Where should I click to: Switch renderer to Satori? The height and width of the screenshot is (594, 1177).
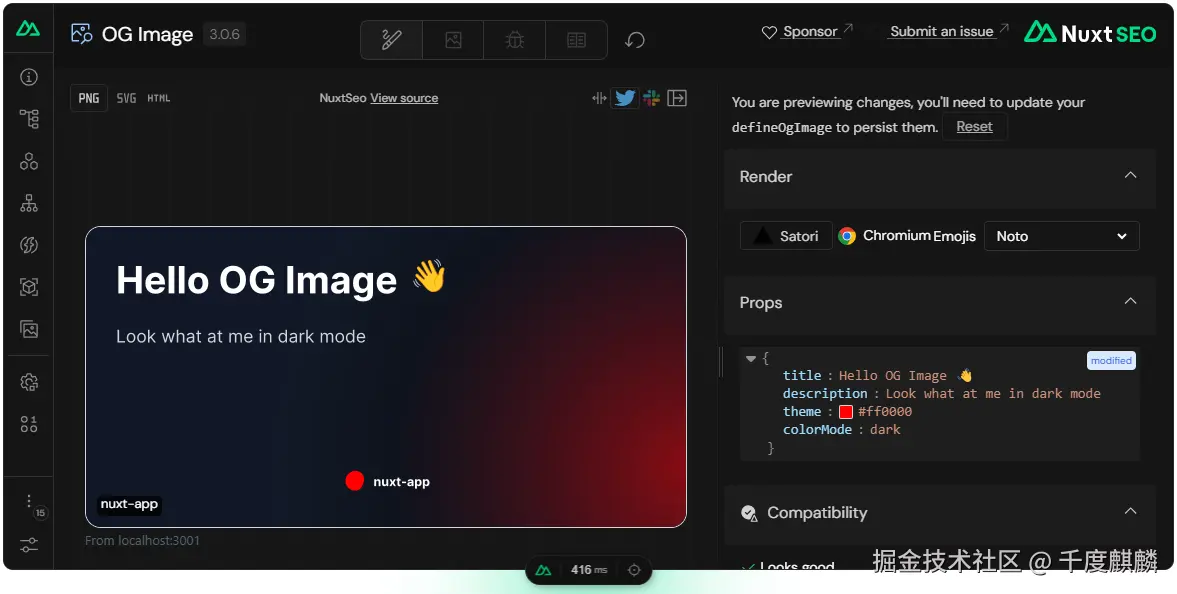(x=785, y=235)
